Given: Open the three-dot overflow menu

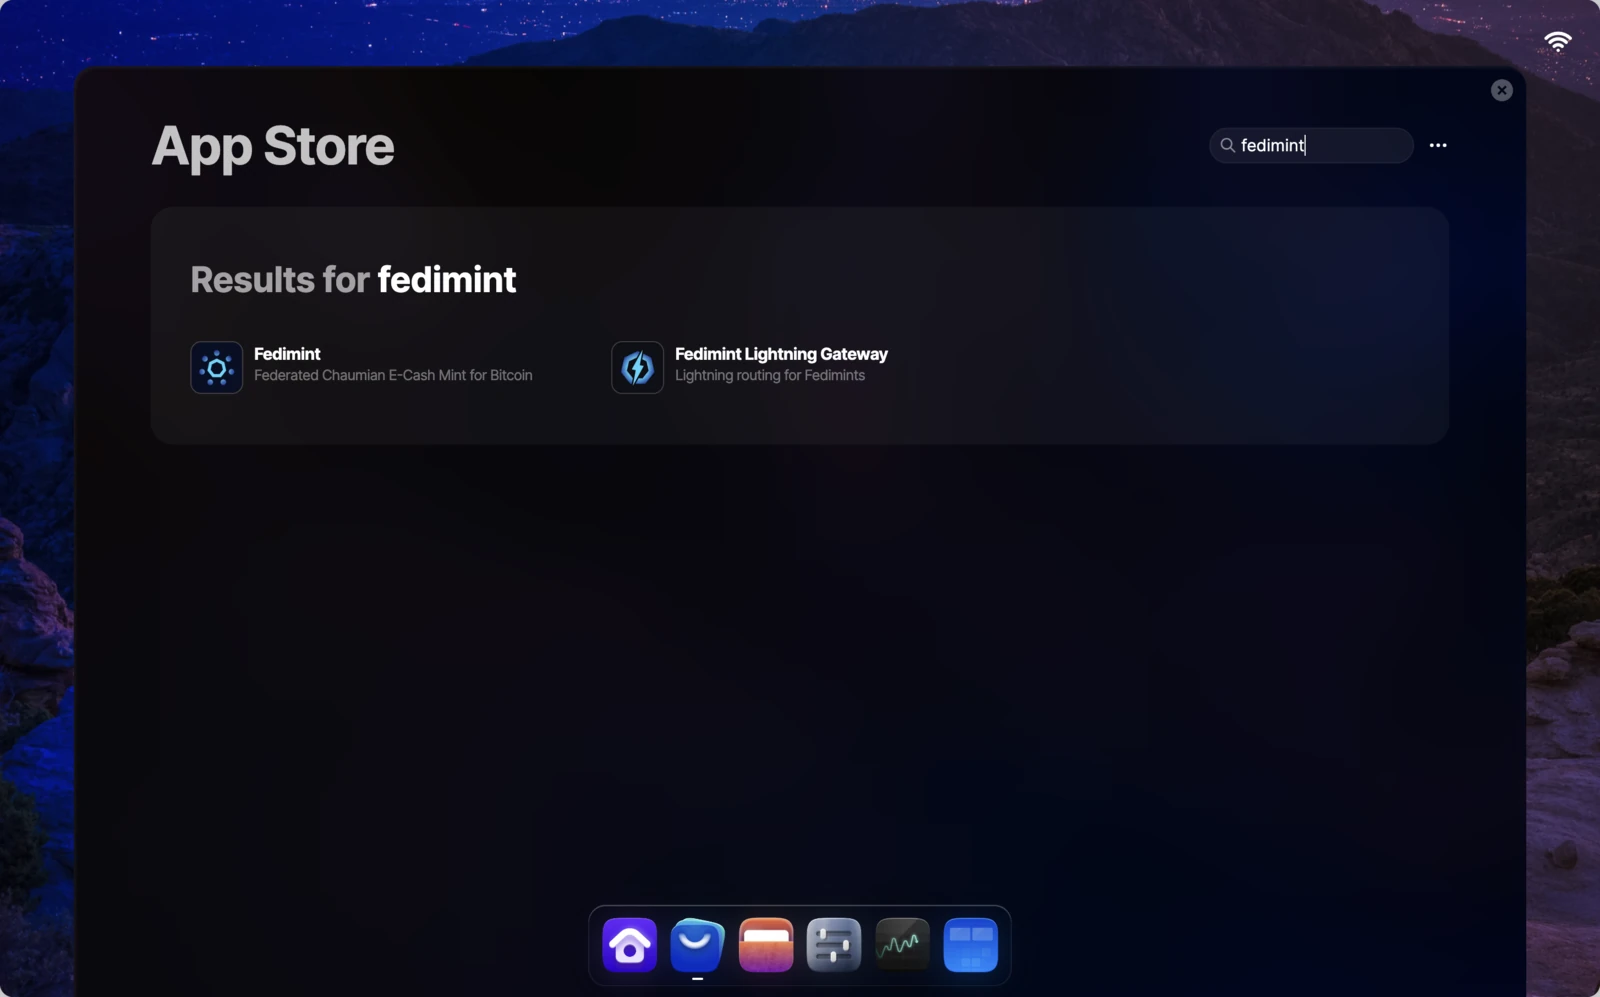Looking at the screenshot, I should 1439,146.
